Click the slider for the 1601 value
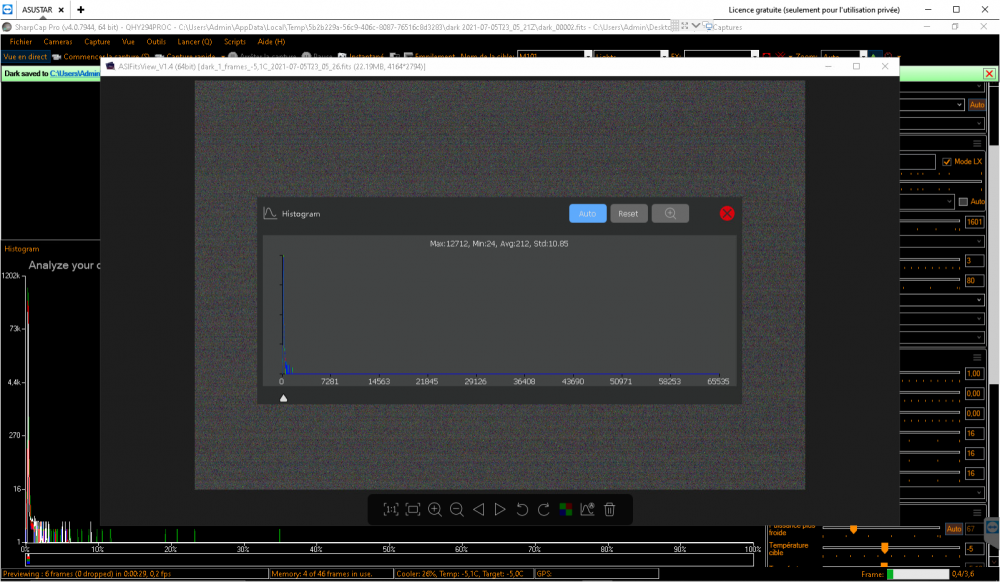The width and height of the screenshot is (1000, 582). coord(929,221)
